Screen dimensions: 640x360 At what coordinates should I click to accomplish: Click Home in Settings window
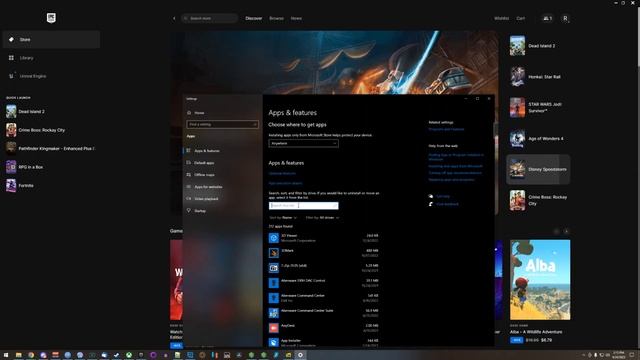pos(199,113)
